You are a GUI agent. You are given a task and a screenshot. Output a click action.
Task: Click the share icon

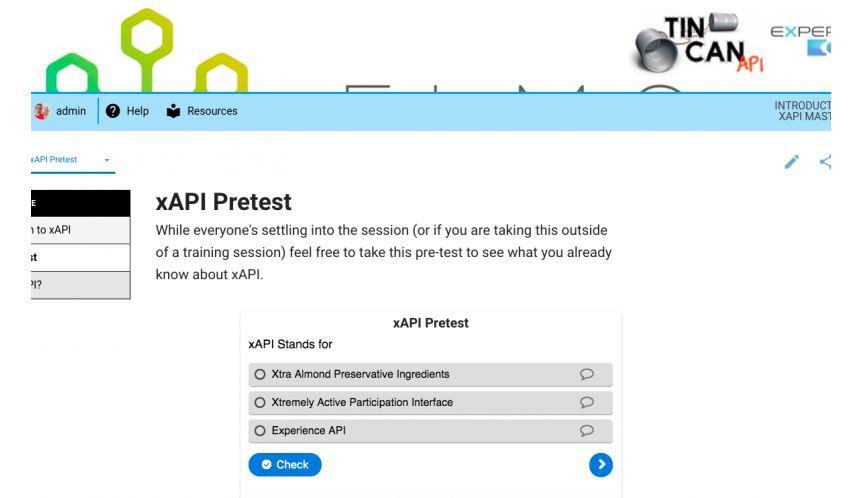pyautogui.click(x=826, y=161)
